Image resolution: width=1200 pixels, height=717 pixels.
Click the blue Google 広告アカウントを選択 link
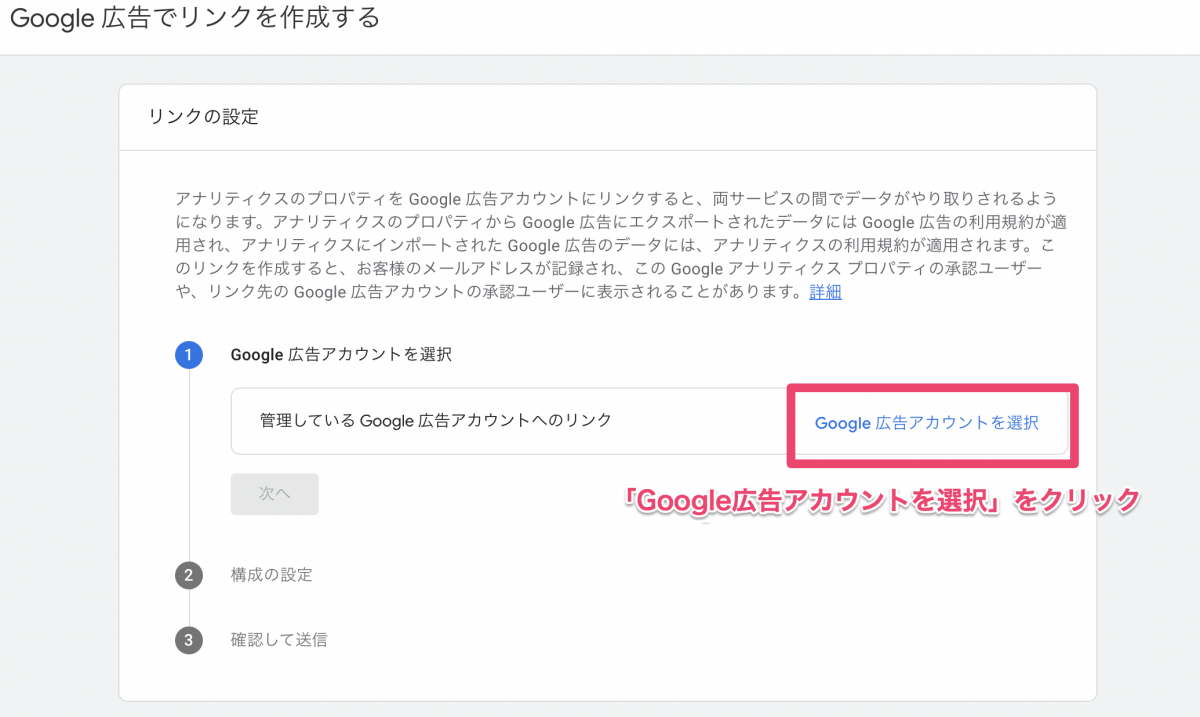point(926,423)
